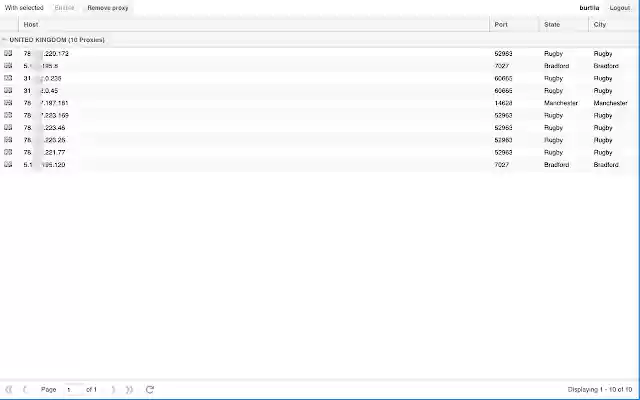Open the With selected menu

(24, 8)
